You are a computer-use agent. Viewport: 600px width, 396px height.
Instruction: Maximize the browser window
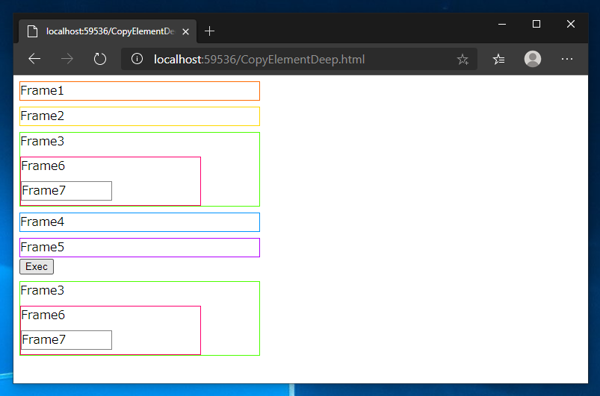pos(536,24)
